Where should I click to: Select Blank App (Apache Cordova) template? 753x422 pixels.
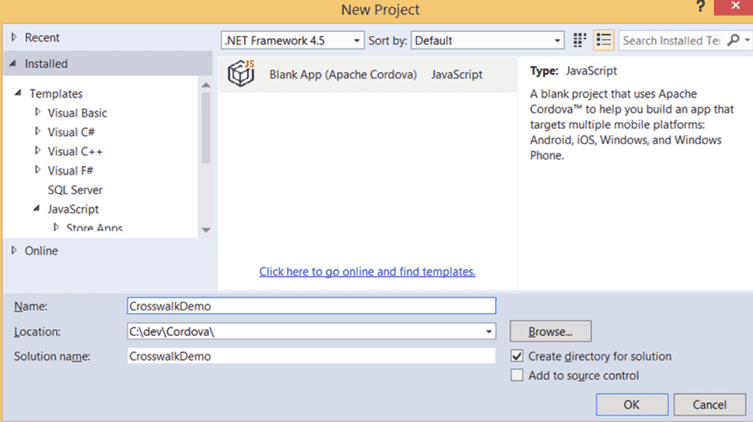coord(368,74)
